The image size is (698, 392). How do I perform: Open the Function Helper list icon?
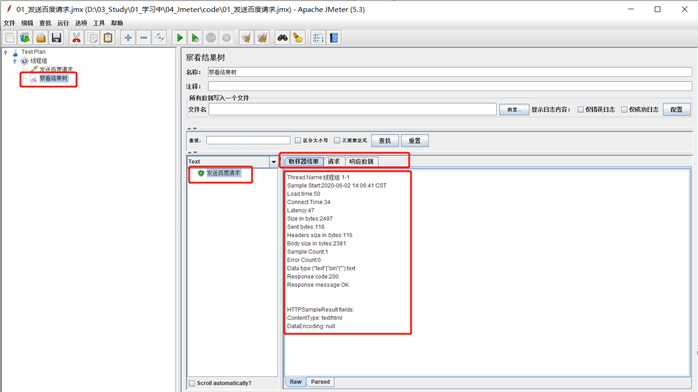[318, 38]
